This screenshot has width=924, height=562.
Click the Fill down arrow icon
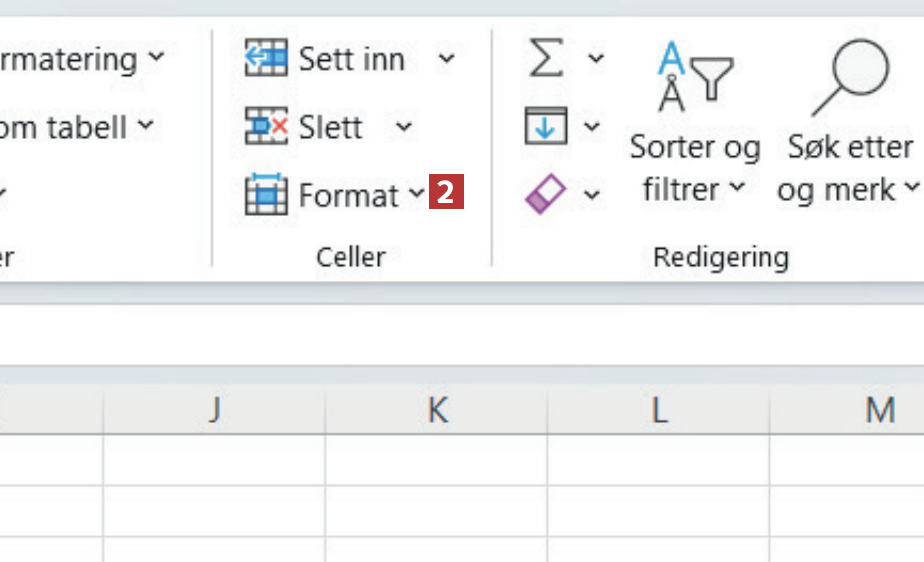pos(545,127)
